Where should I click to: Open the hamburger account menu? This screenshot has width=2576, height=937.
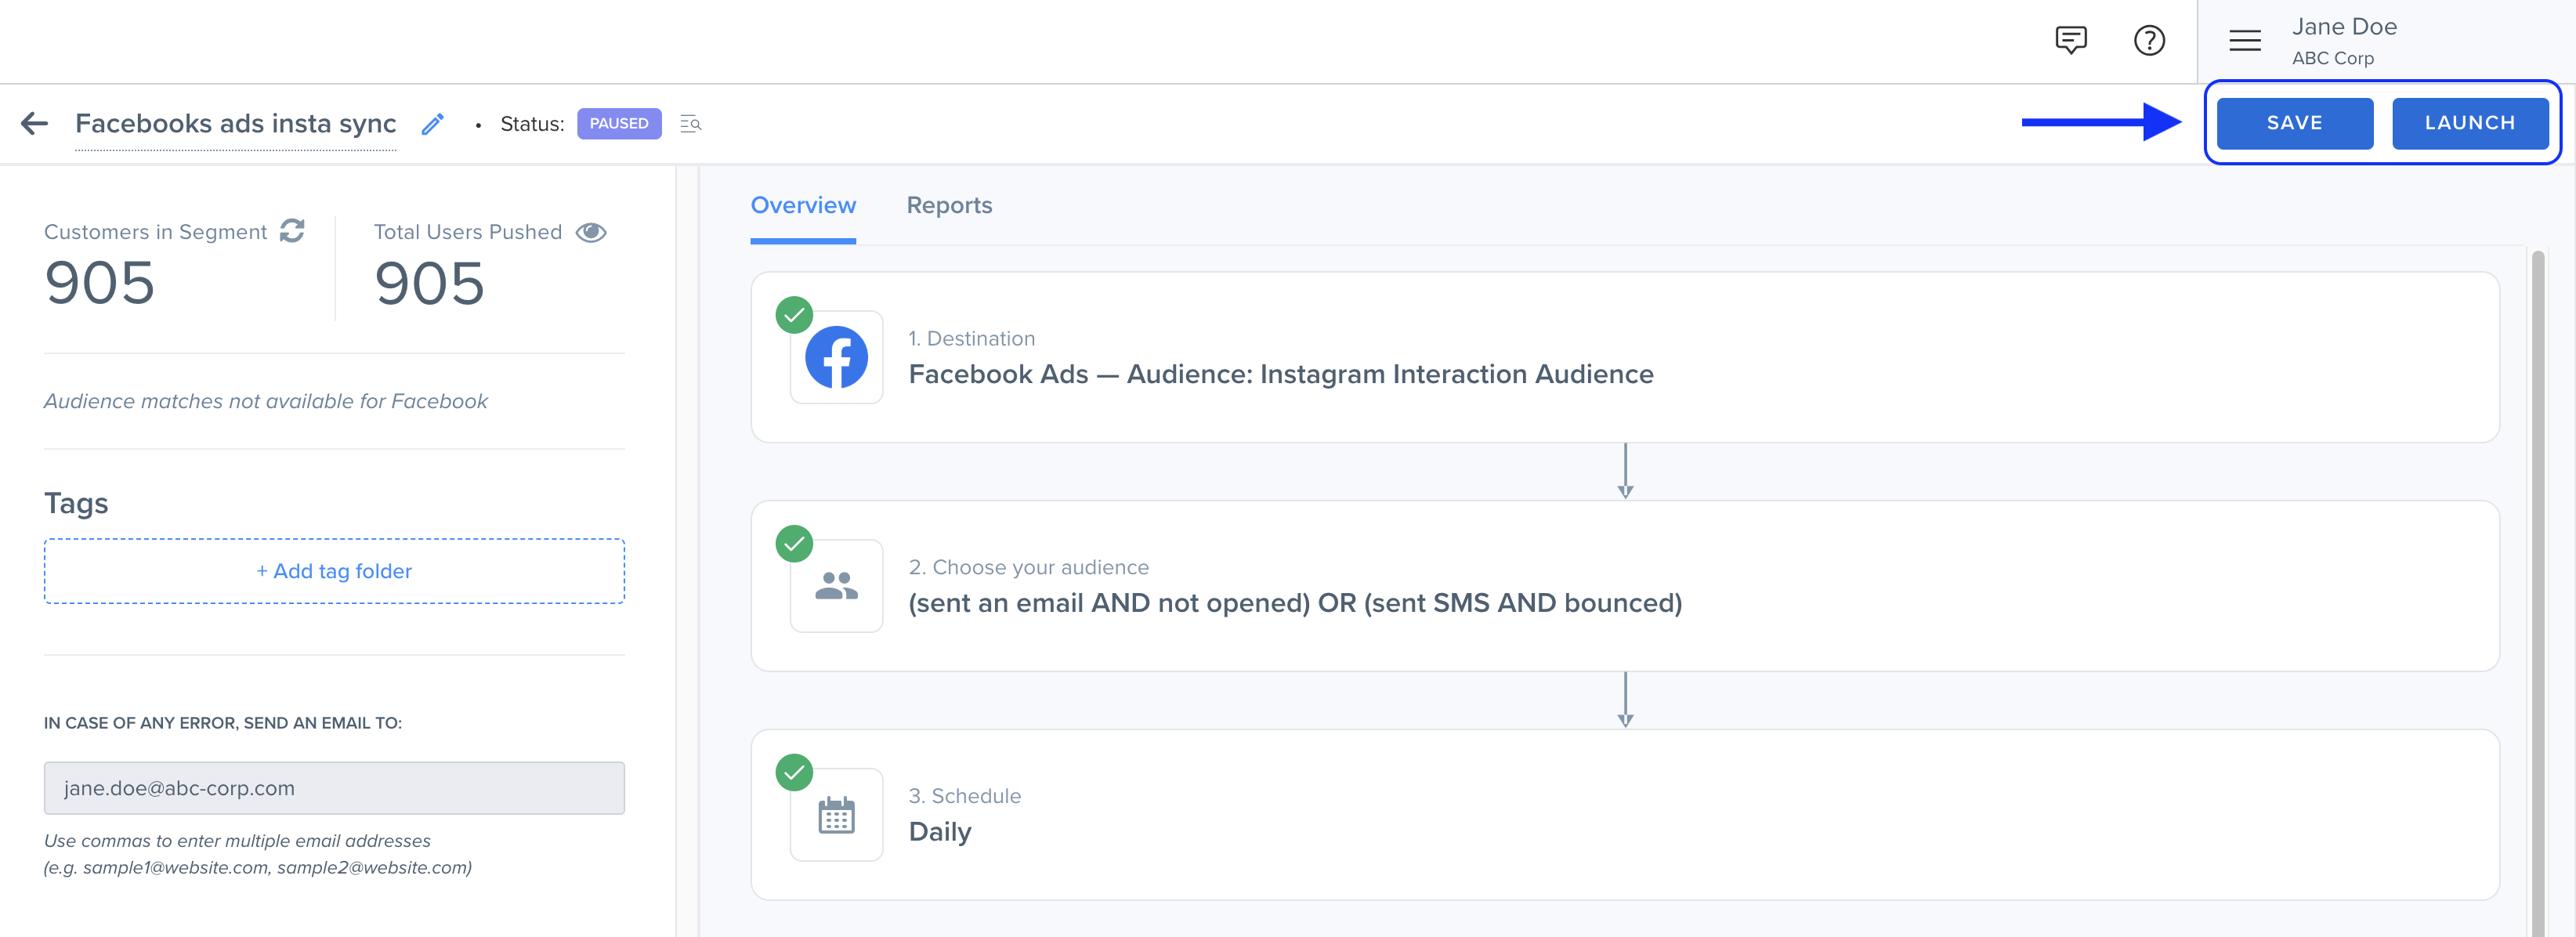point(2244,40)
